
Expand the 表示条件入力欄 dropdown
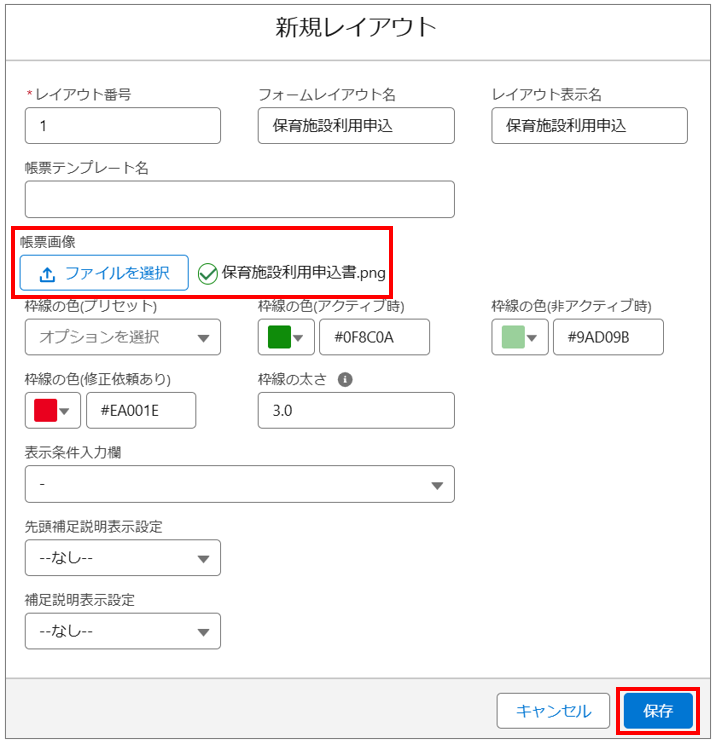[x=239, y=484]
